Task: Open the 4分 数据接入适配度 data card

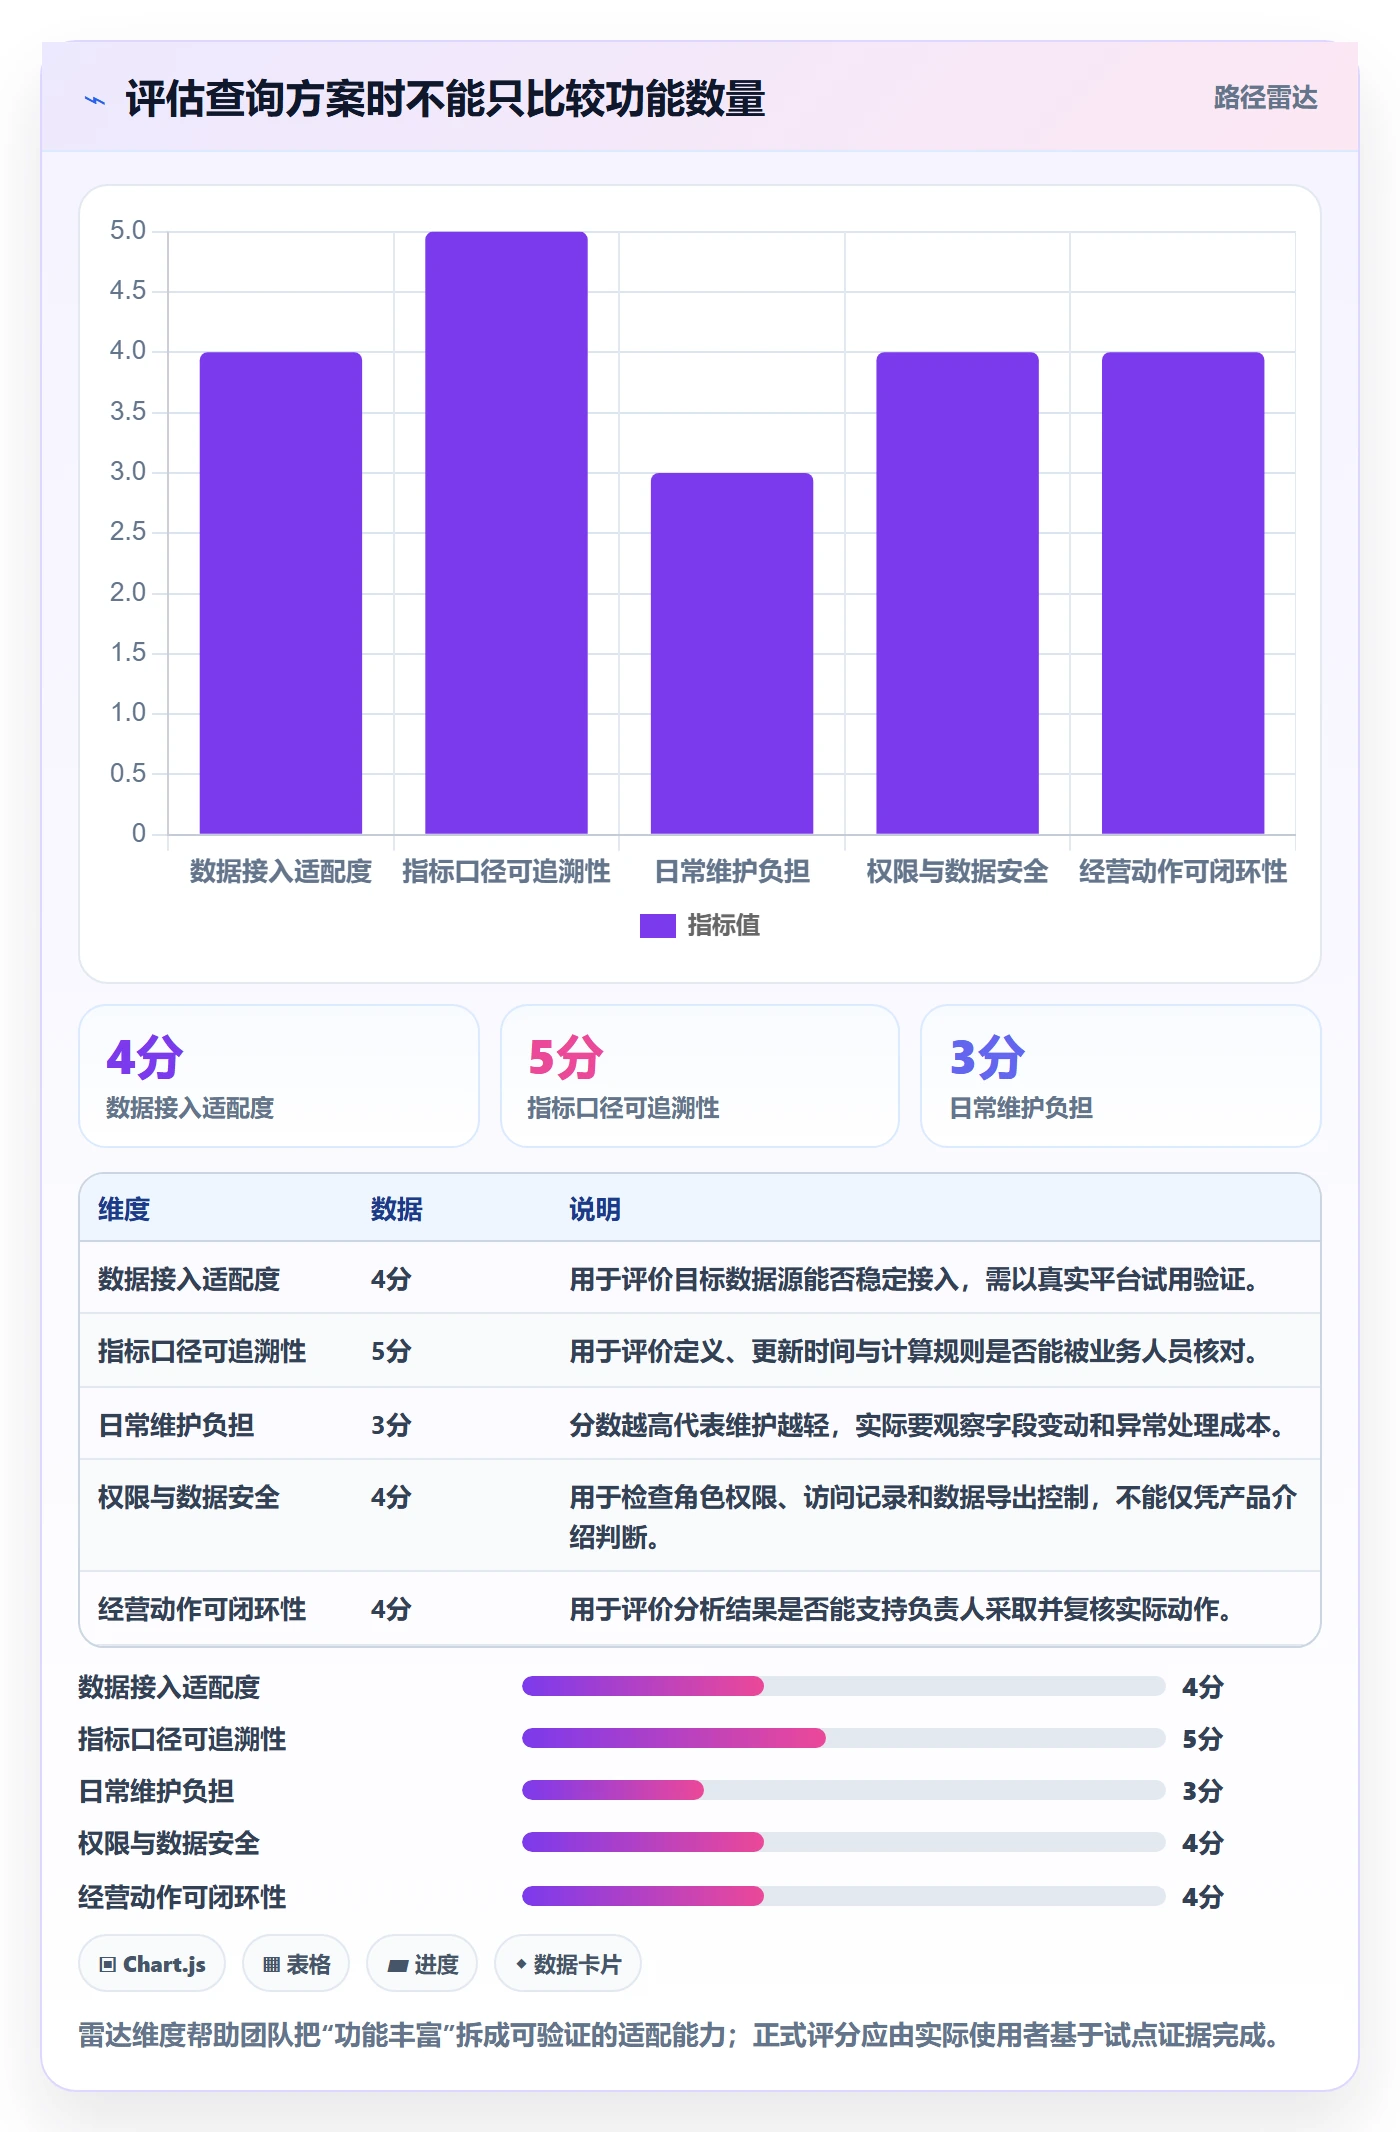Action: point(279,1076)
